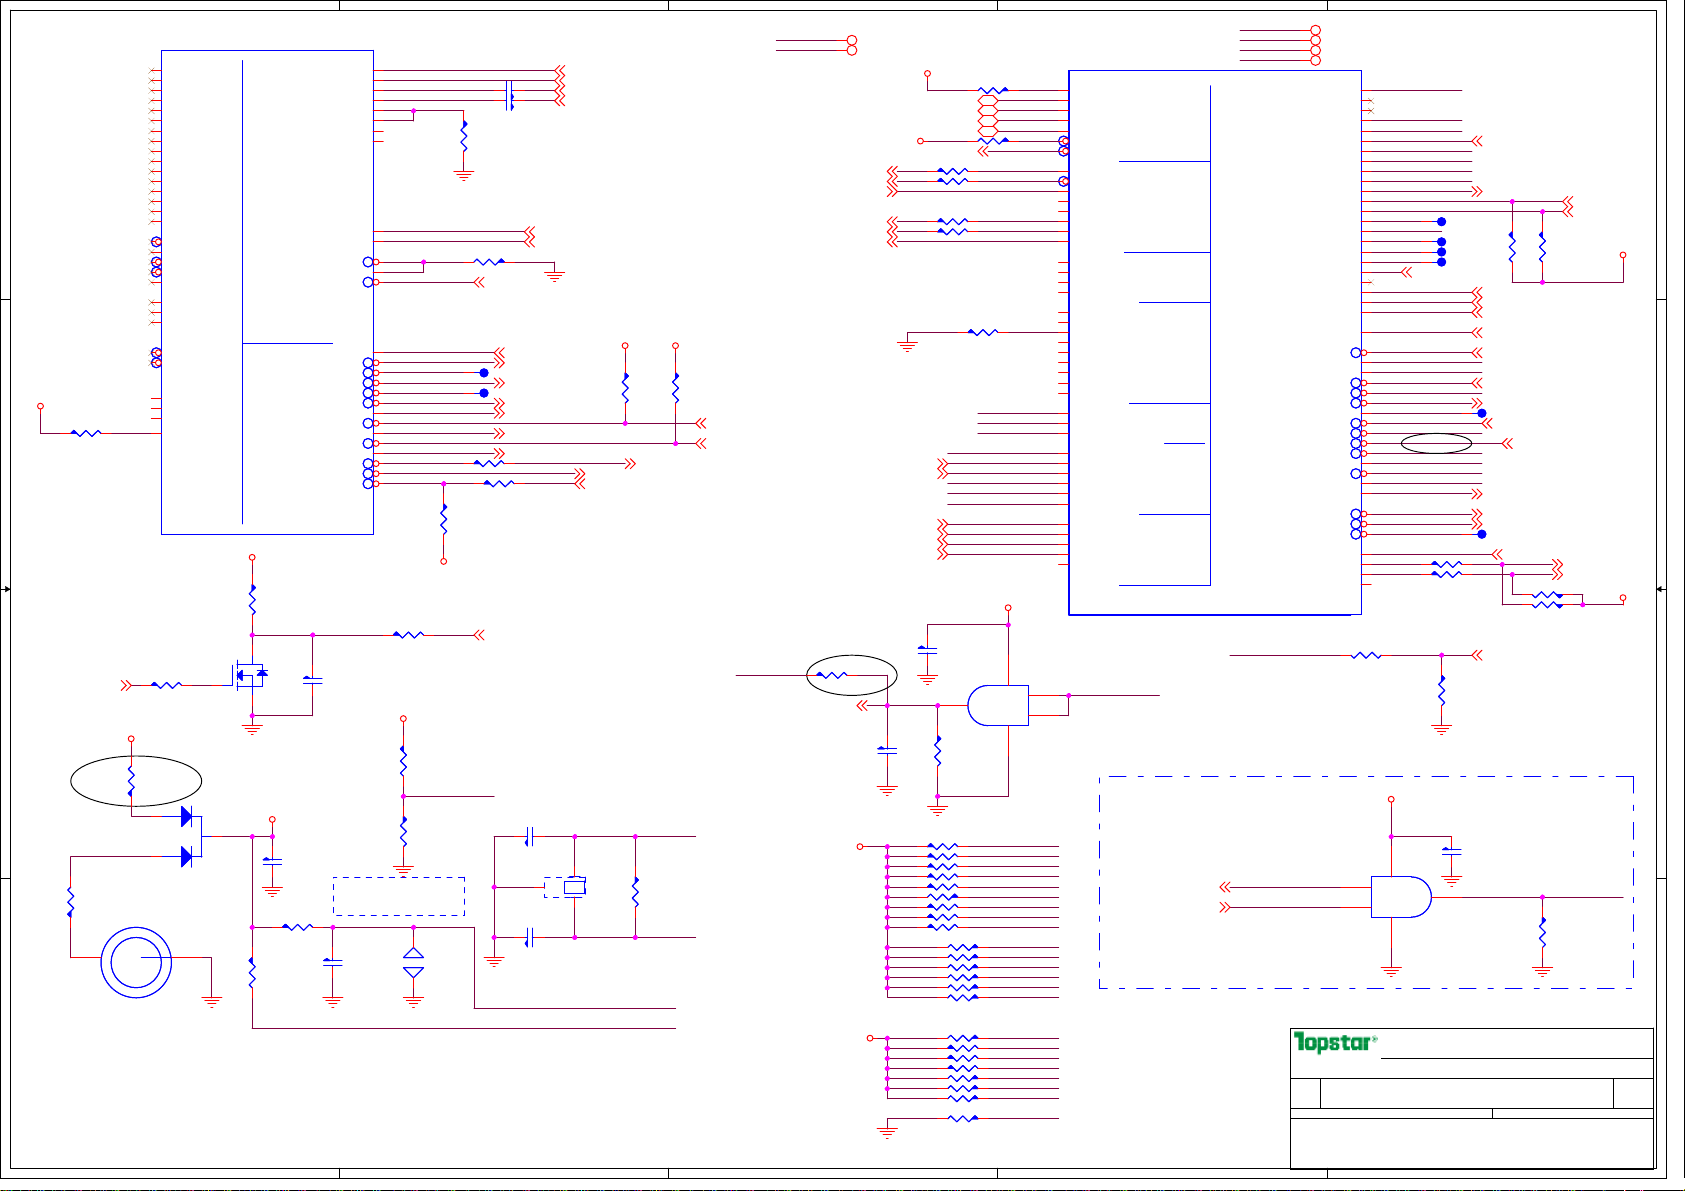The width and height of the screenshot is (1685, 1191).
Task: Select the pull-down resistor below right IC
Action: 1441,690
